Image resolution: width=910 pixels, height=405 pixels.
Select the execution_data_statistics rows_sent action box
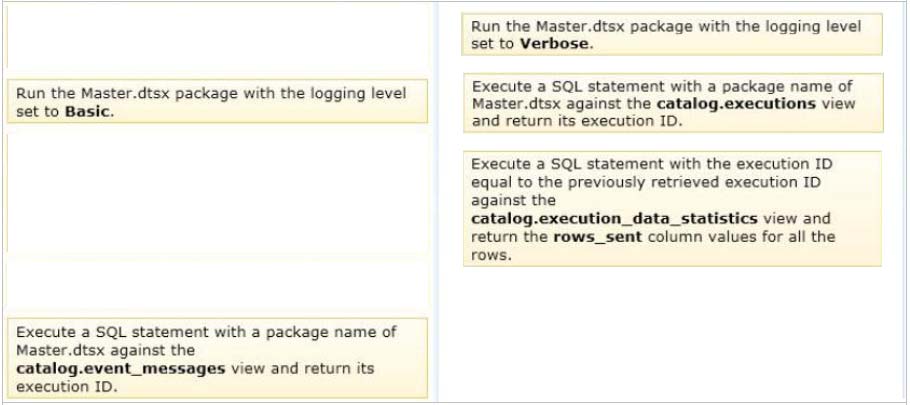[x=672, y=209]
